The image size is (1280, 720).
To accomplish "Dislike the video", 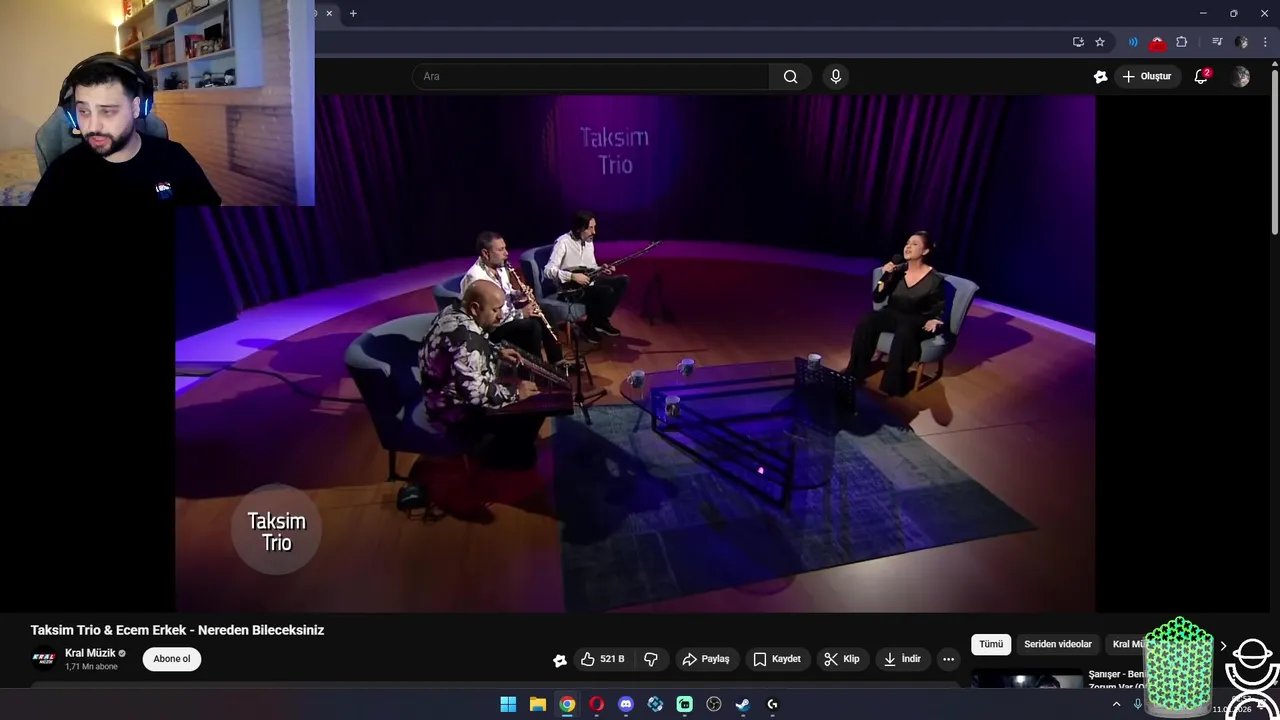I will pyautogui.click(x=651, y=659).
